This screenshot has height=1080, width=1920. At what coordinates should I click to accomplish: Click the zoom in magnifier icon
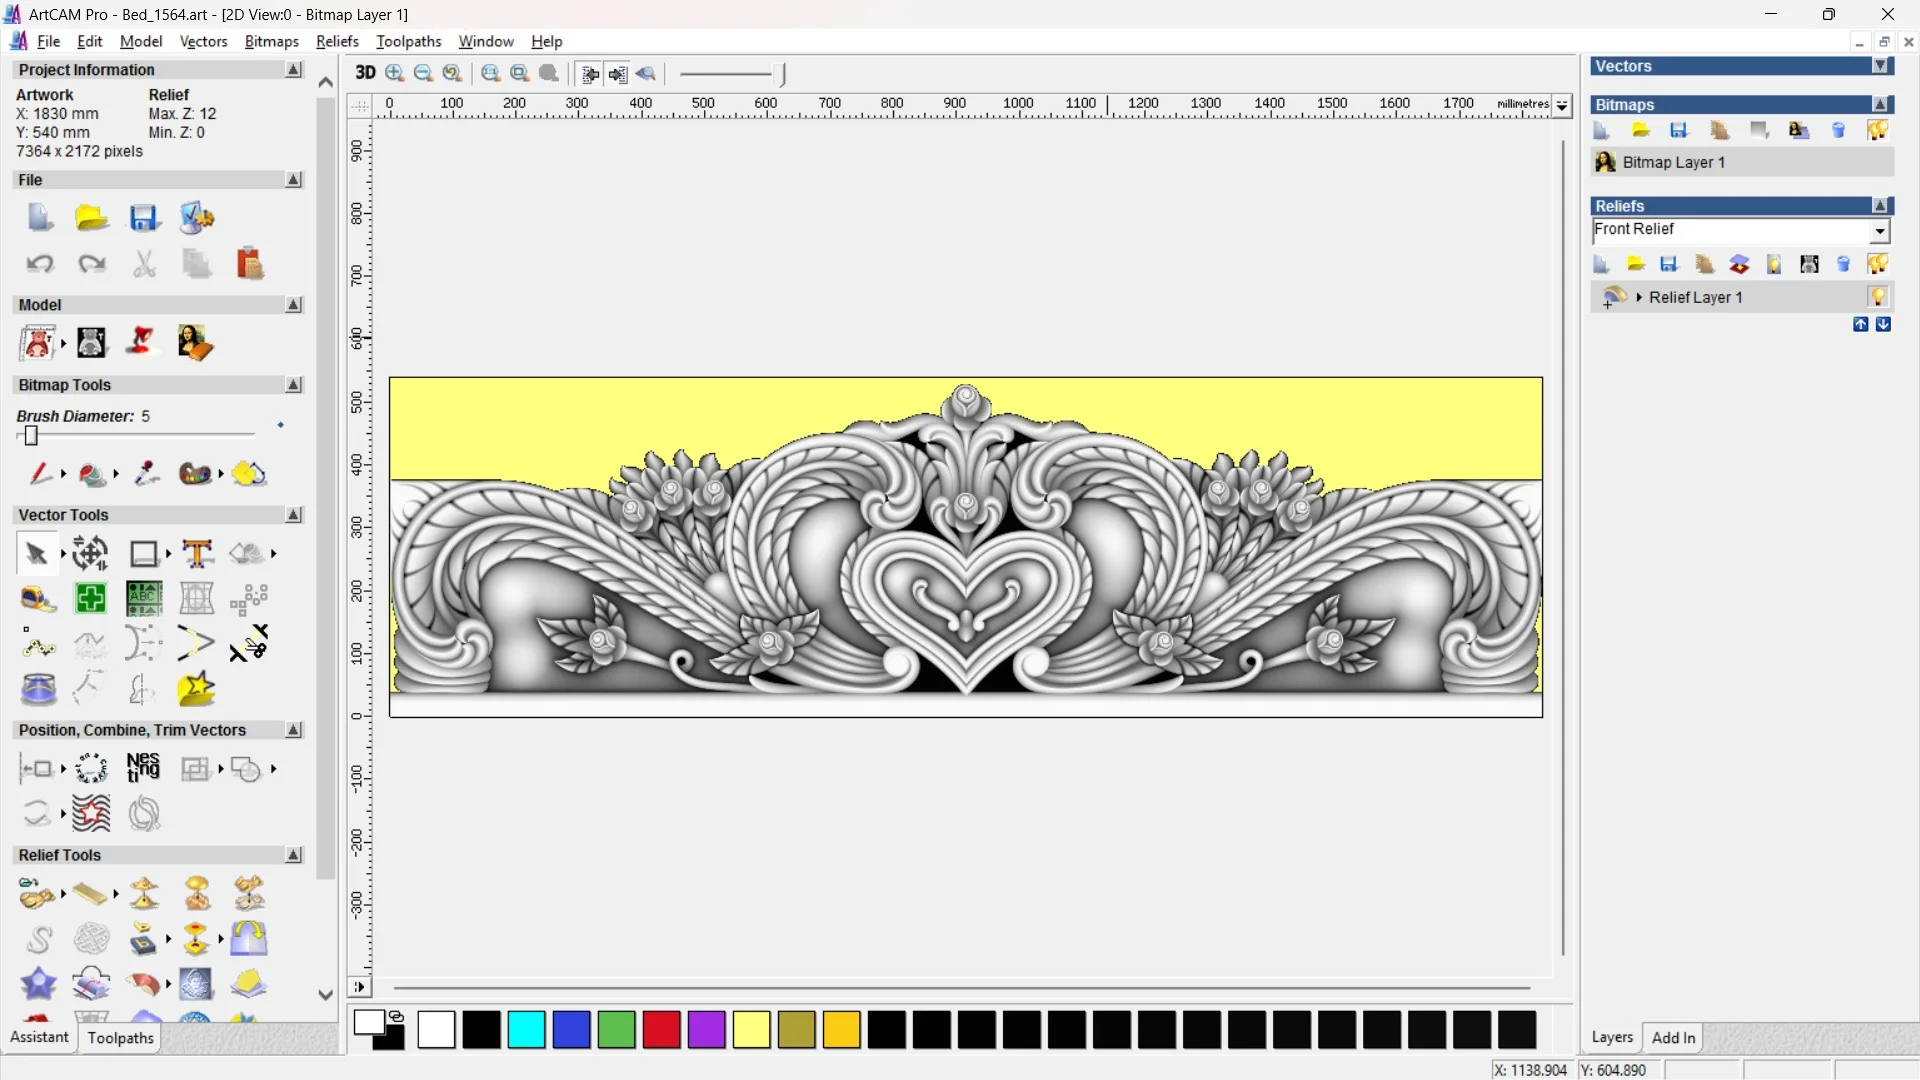click(394, 73)
